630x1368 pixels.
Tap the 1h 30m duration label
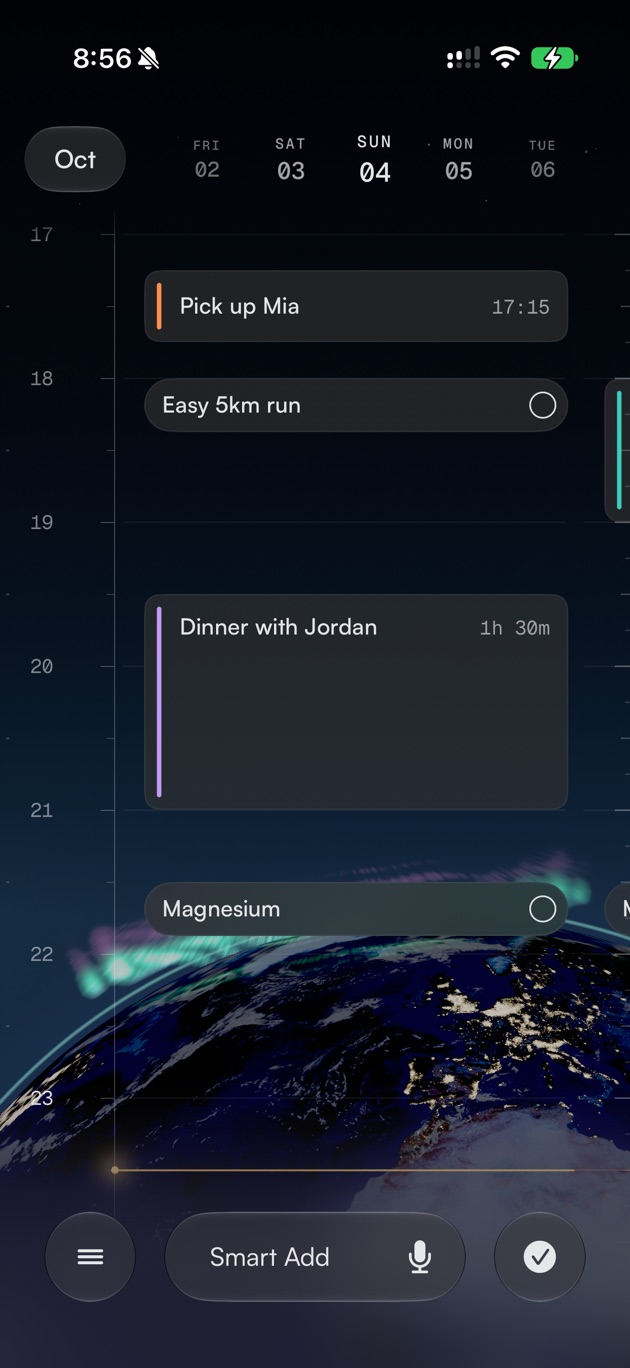tap(515, 628)
